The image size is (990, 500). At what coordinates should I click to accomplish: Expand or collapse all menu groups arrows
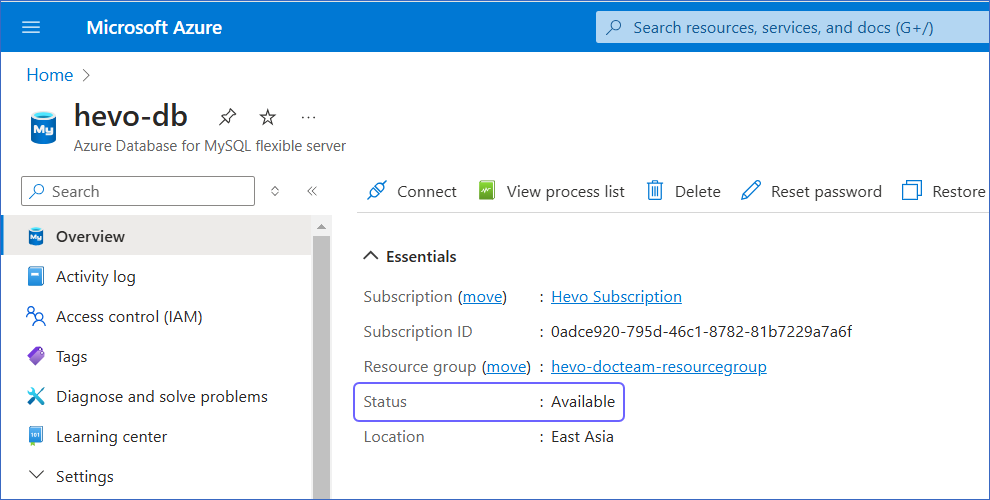(x=275, y=191)
